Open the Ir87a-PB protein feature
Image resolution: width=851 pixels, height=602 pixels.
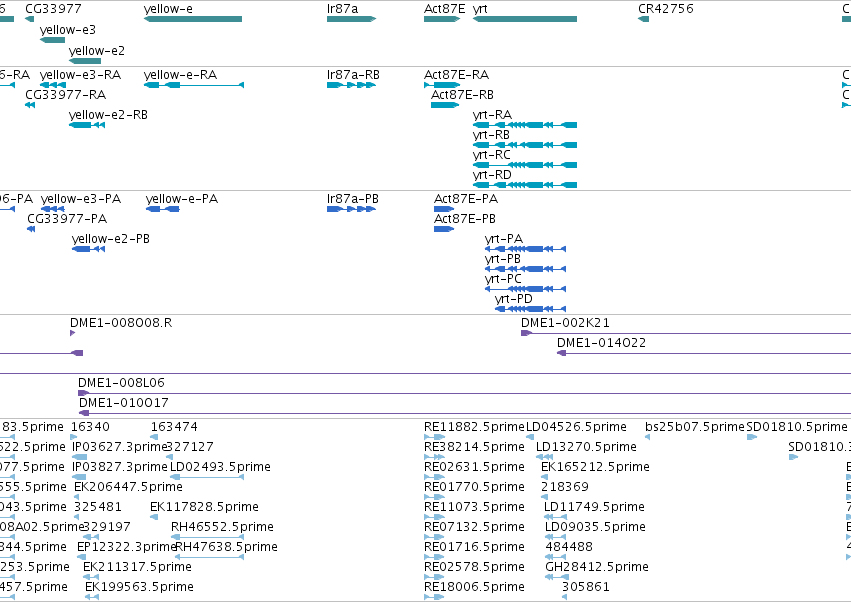click(x=351, y=209)
